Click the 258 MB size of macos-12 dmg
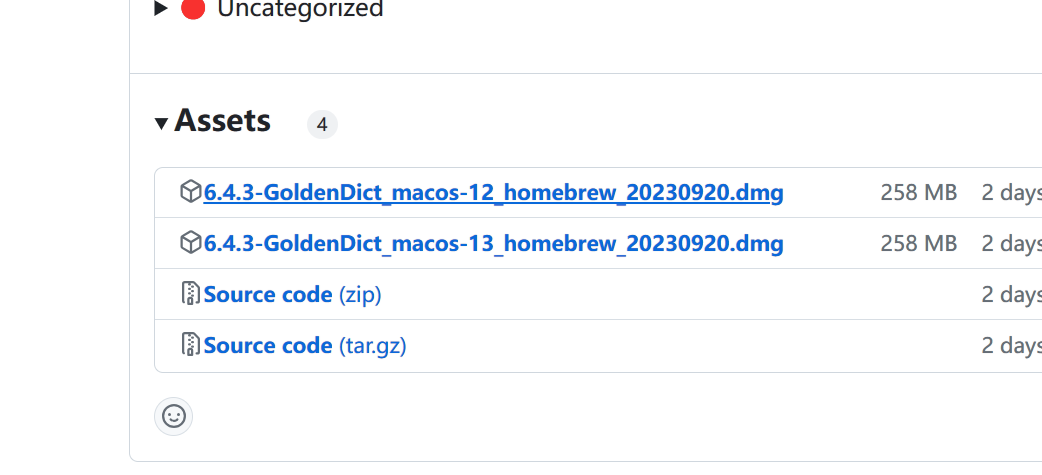The image size is (1042, 475). click(918, 193)
